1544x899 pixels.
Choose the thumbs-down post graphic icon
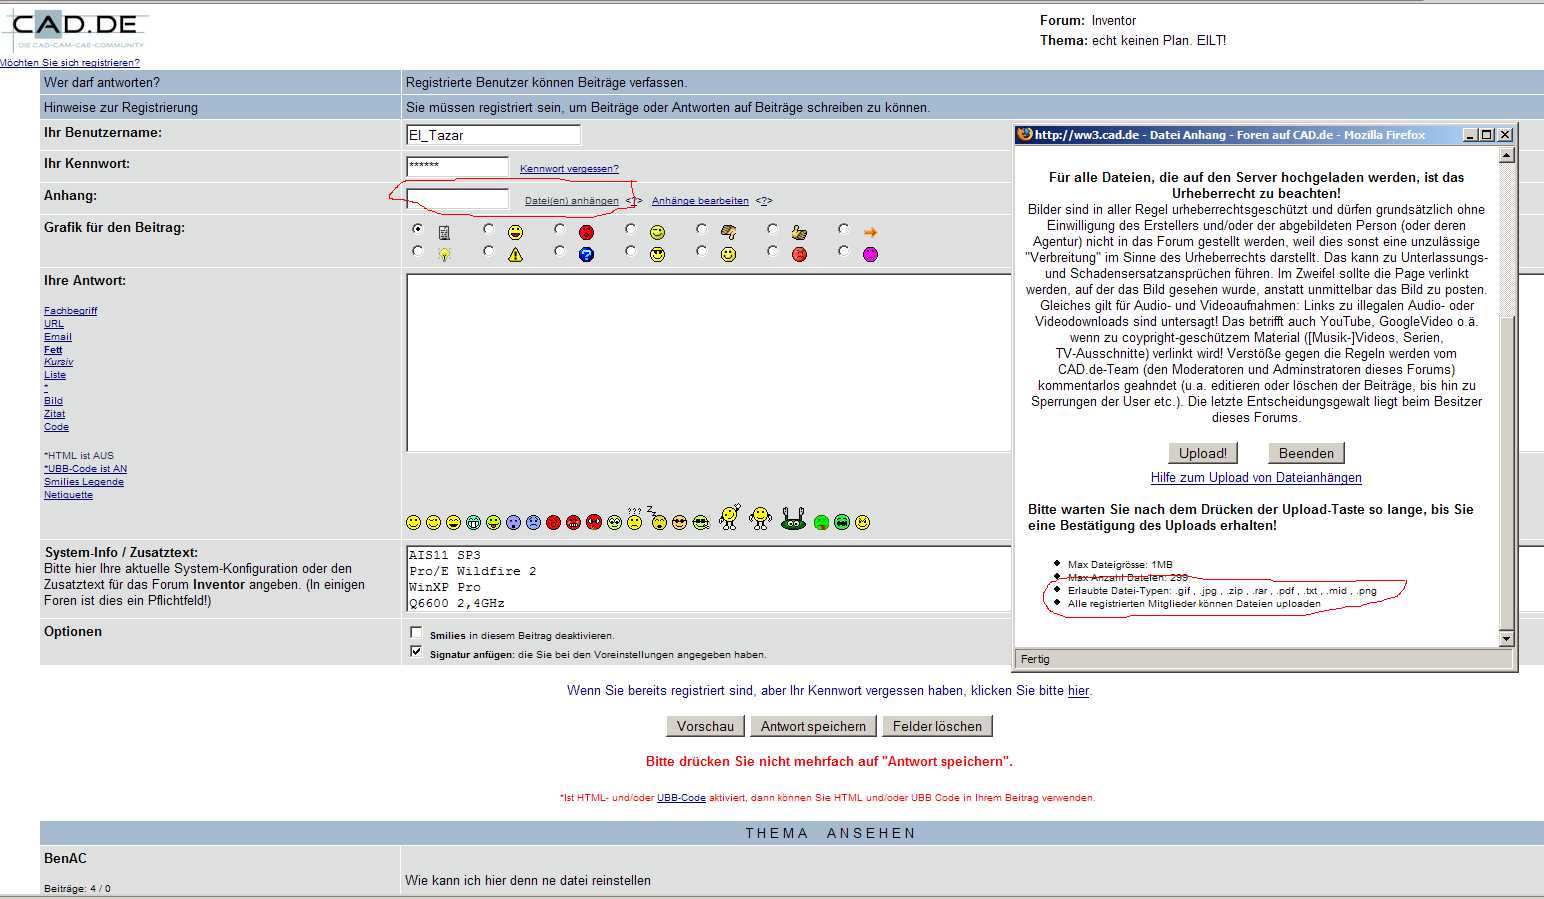pyautogui.click(x=728, y=232)
